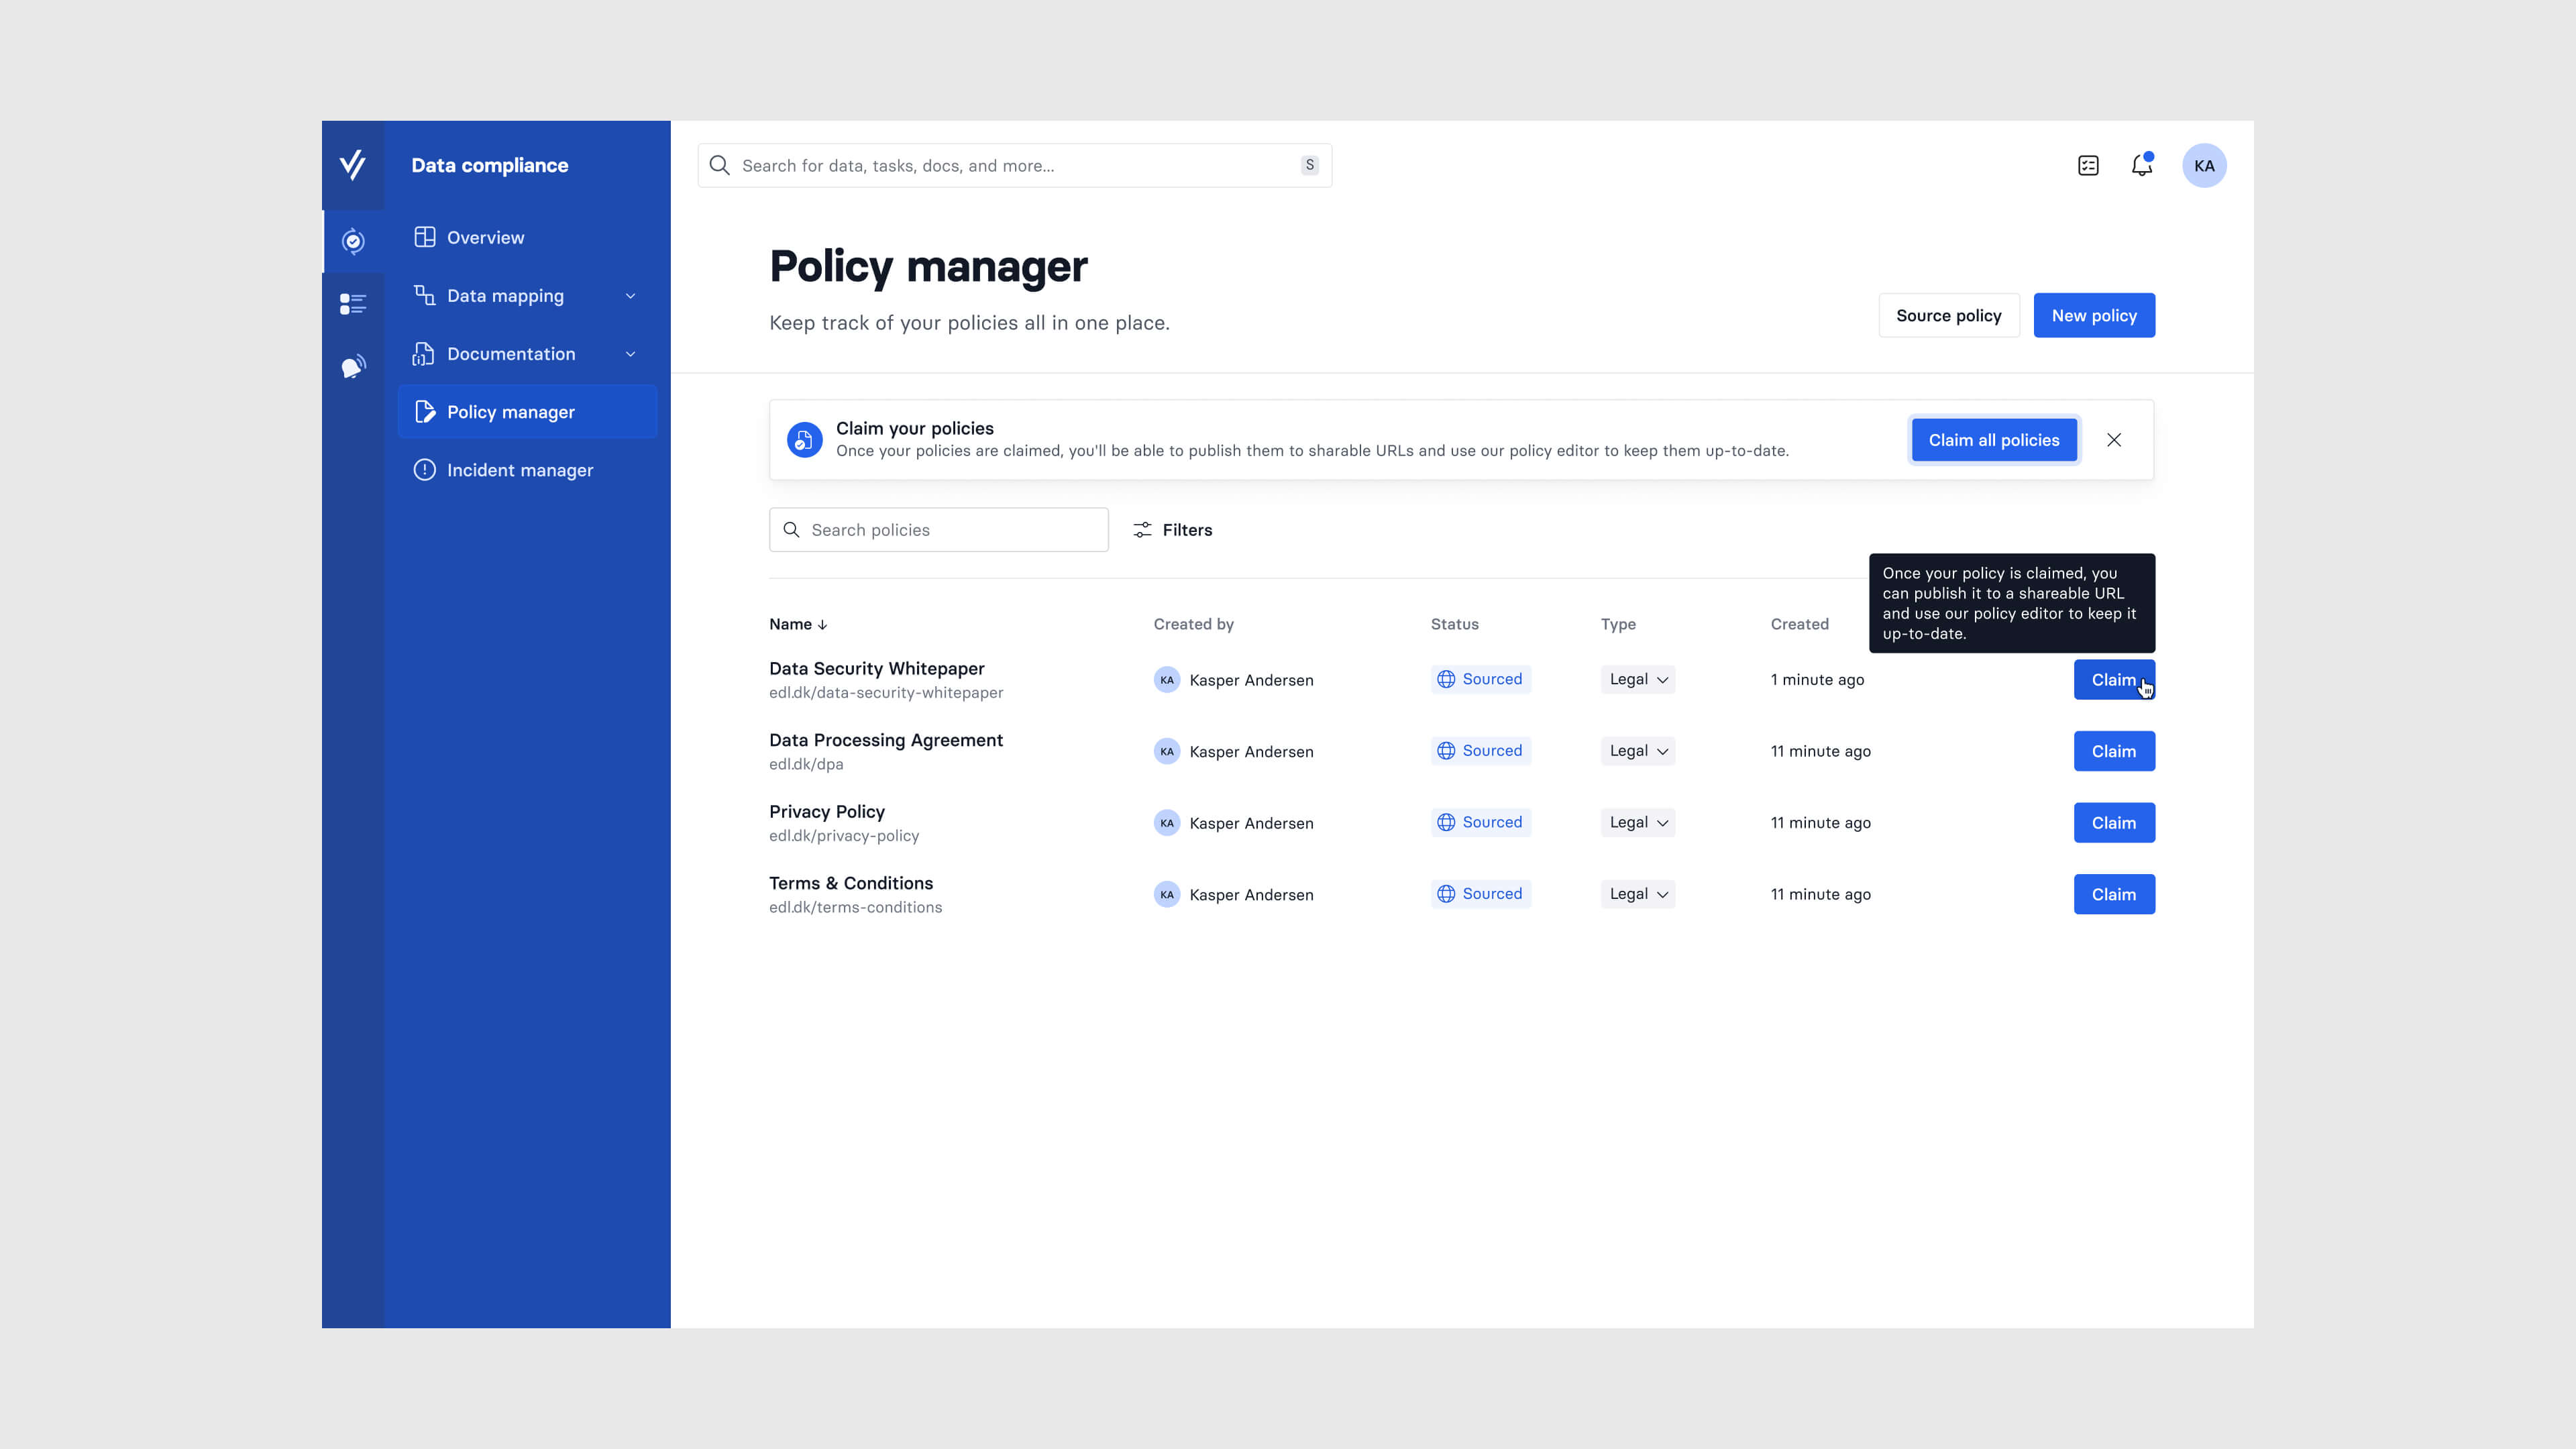The height and width of the screenshot is (1449, 2576).
Task: Click the Source policy button
Action: click(1948, 315)
